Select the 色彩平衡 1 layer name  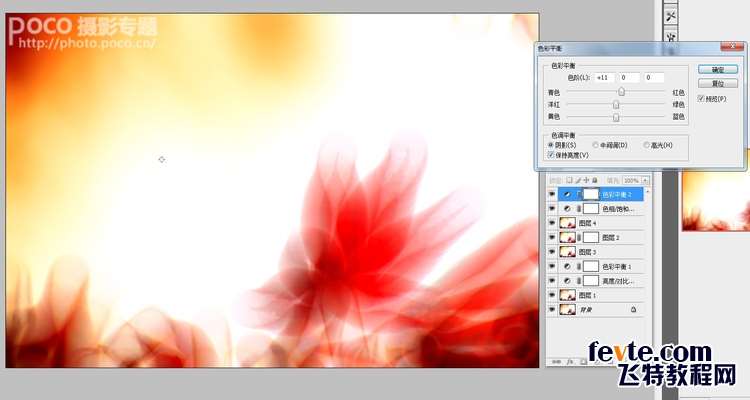(x=617, y=267)
